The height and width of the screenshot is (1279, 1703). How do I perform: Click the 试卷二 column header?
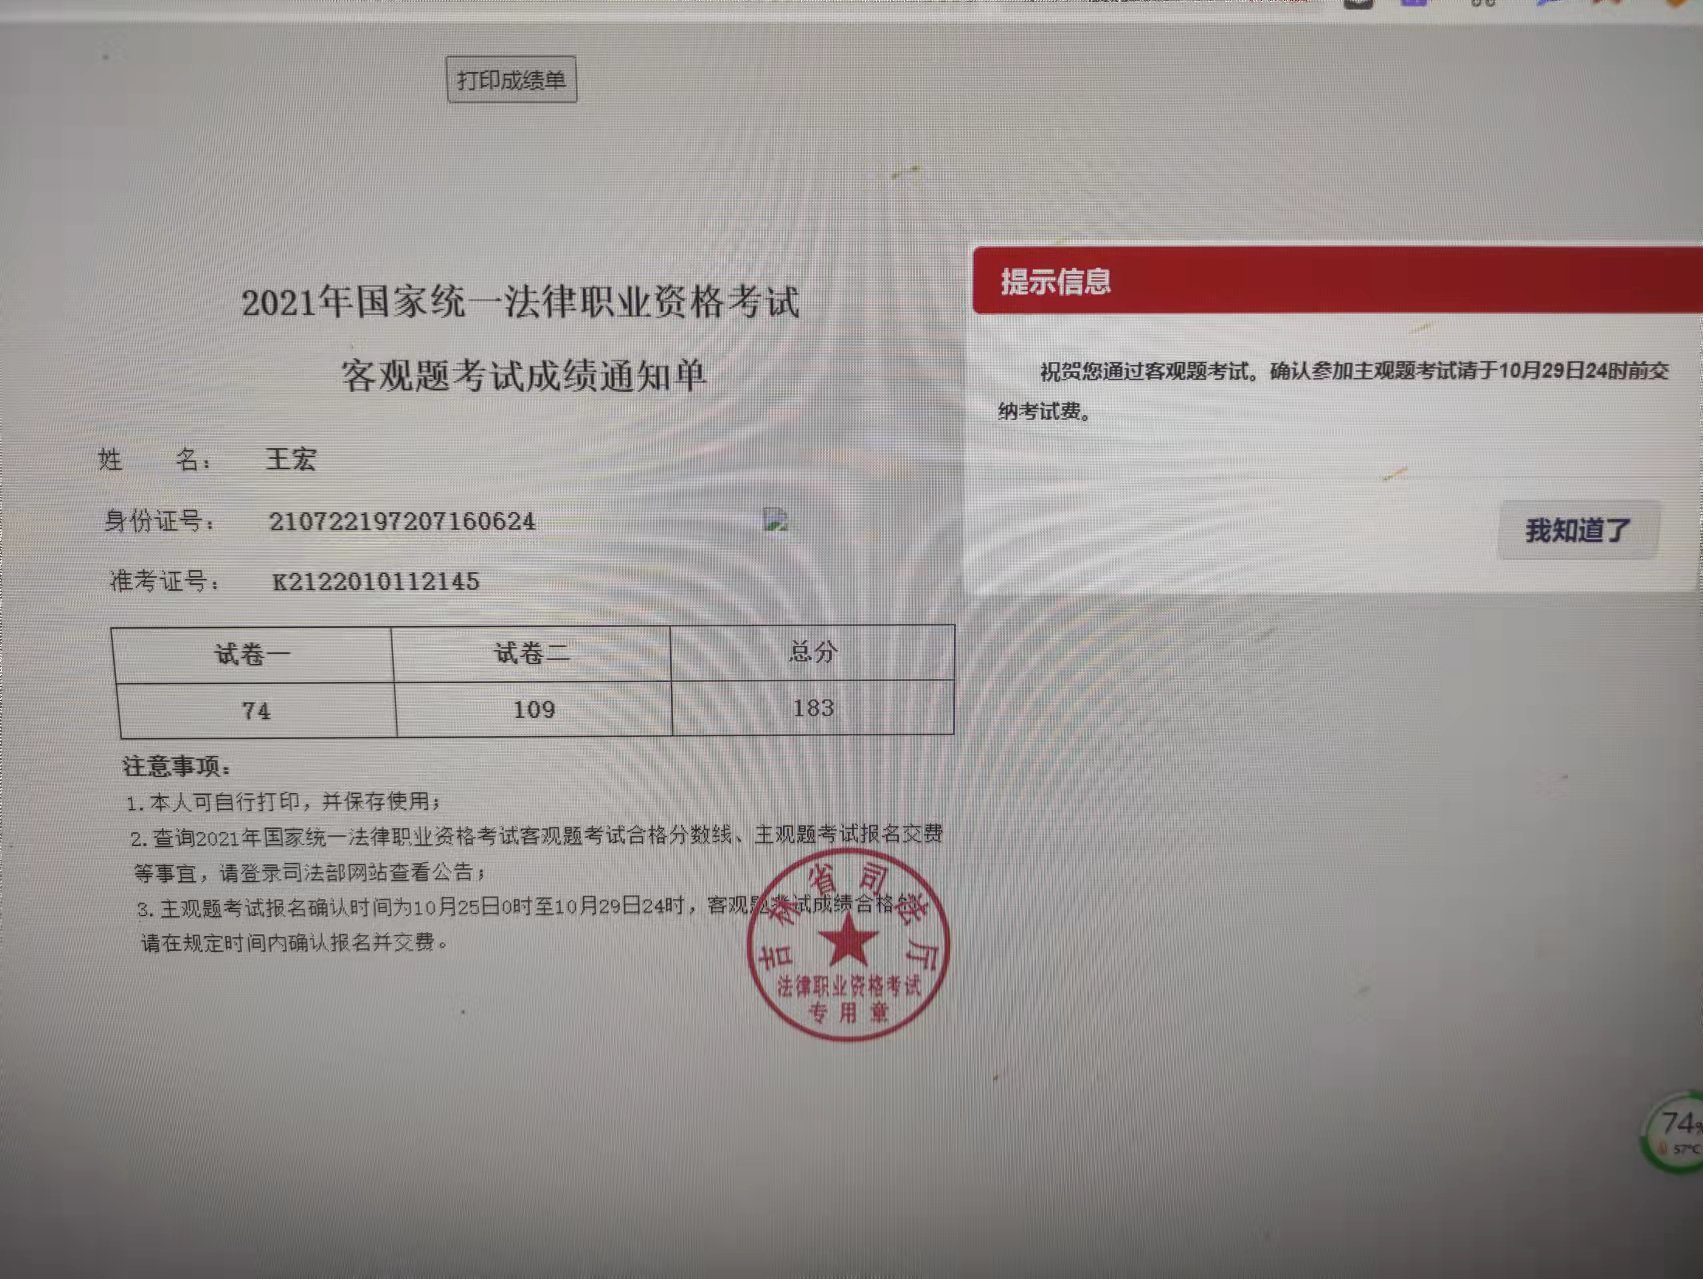pos(531,654)
